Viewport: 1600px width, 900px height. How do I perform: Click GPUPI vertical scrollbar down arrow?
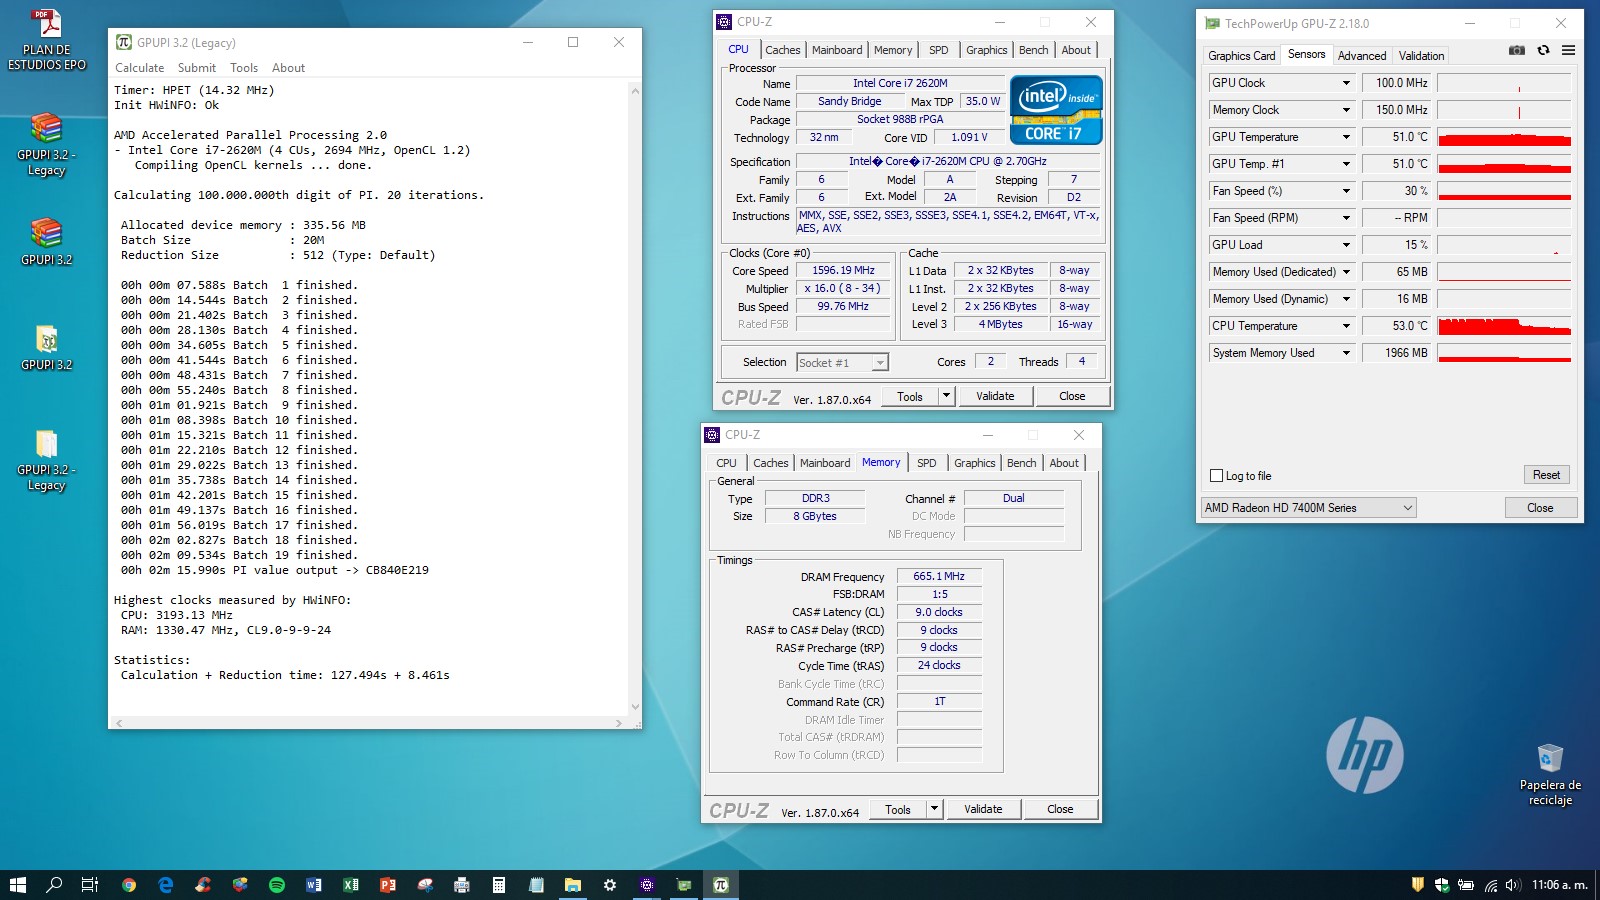coord(634,707)
